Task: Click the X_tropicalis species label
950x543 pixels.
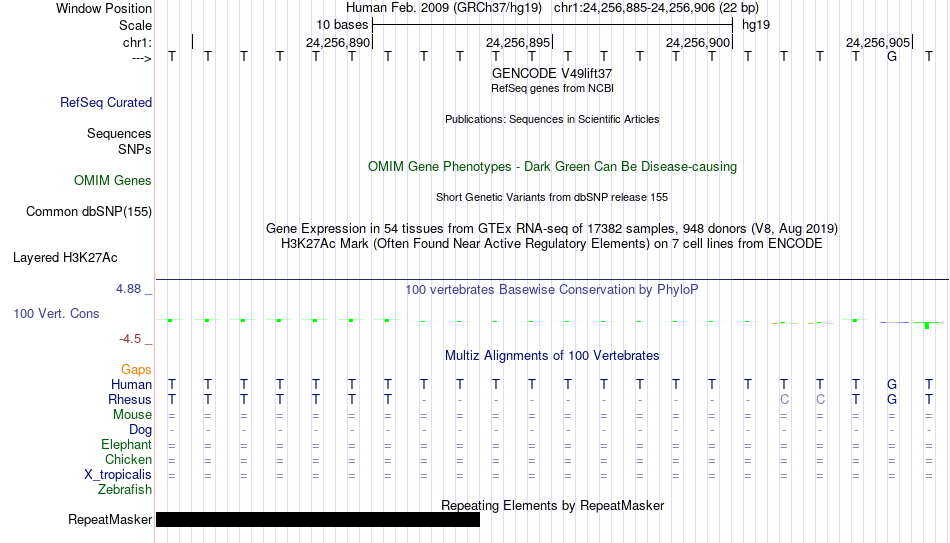Action: 118,475
